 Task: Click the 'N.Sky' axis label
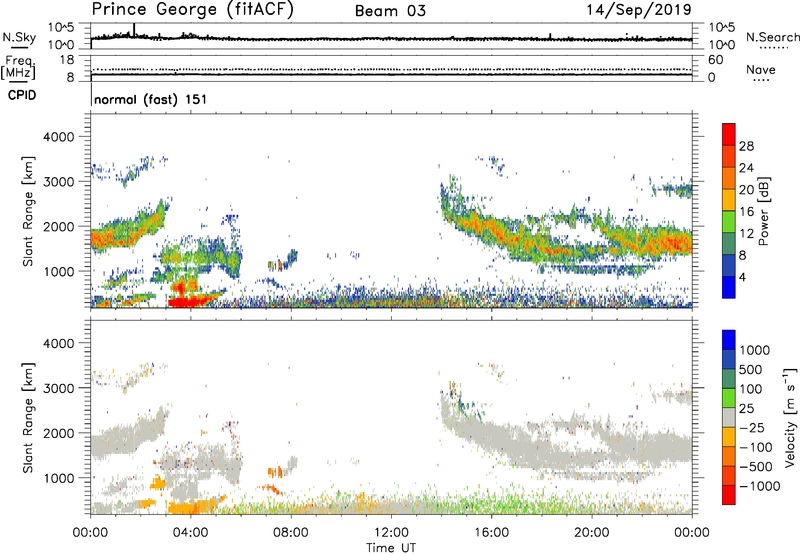[x=19, y=37]
